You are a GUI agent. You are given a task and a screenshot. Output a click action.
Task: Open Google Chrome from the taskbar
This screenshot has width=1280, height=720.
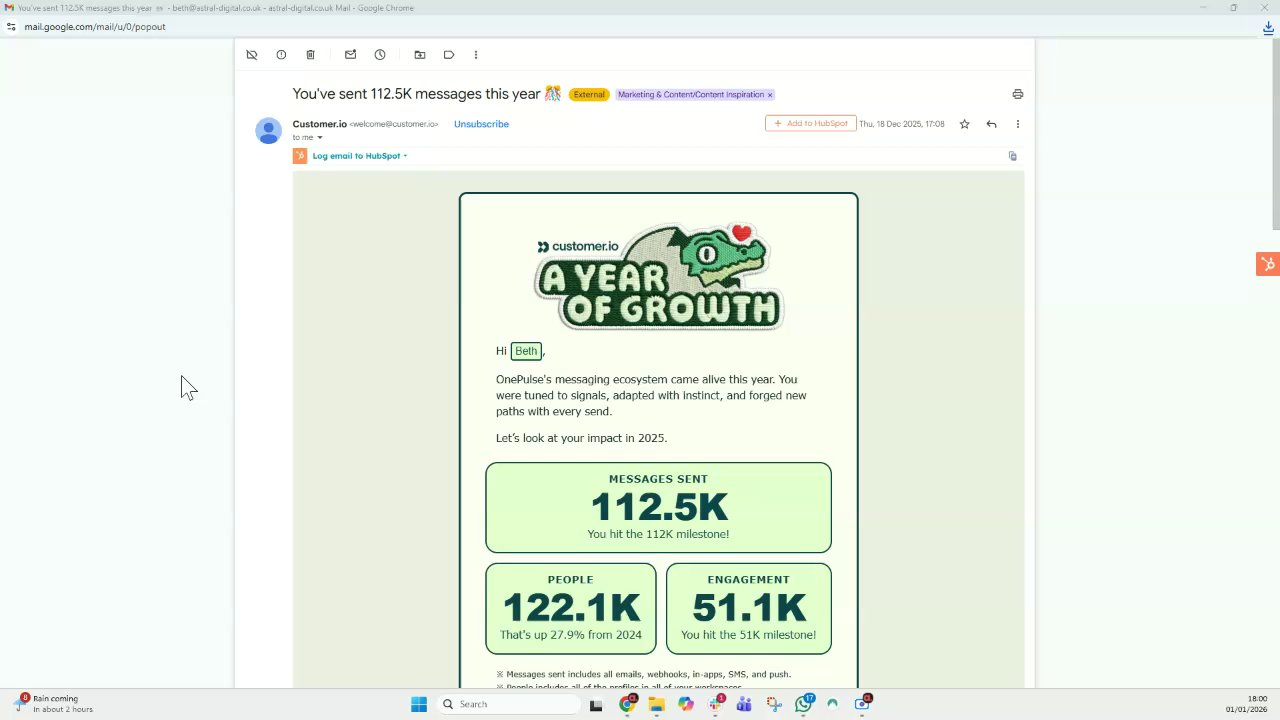(627, 704)
